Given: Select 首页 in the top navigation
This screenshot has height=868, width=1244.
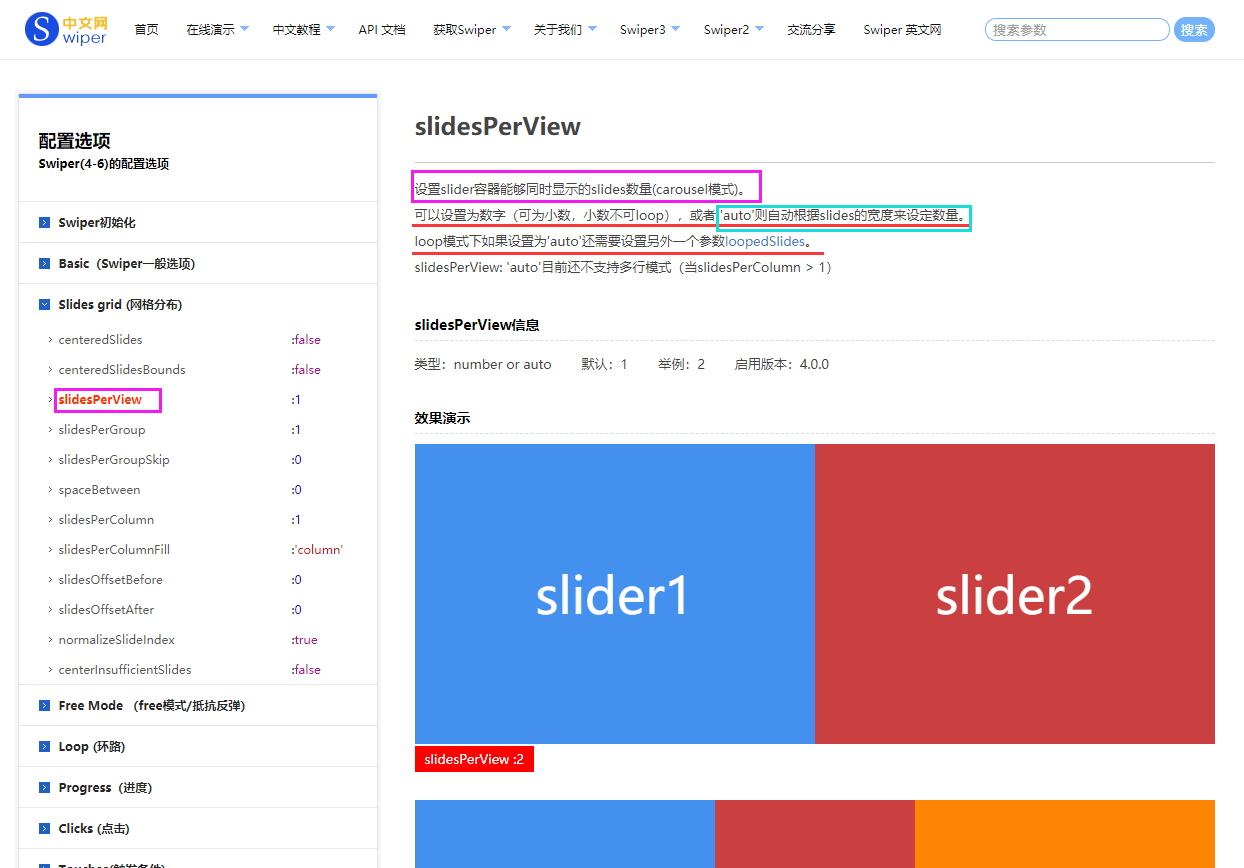Looking at the screenshot, I should click(146, 29).
